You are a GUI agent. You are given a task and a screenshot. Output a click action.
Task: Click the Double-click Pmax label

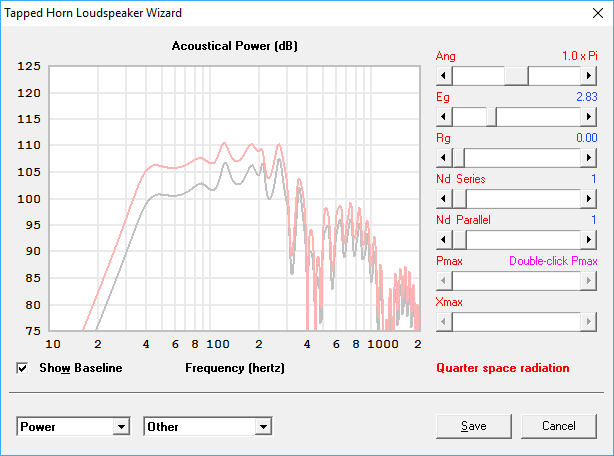(553, 261)
